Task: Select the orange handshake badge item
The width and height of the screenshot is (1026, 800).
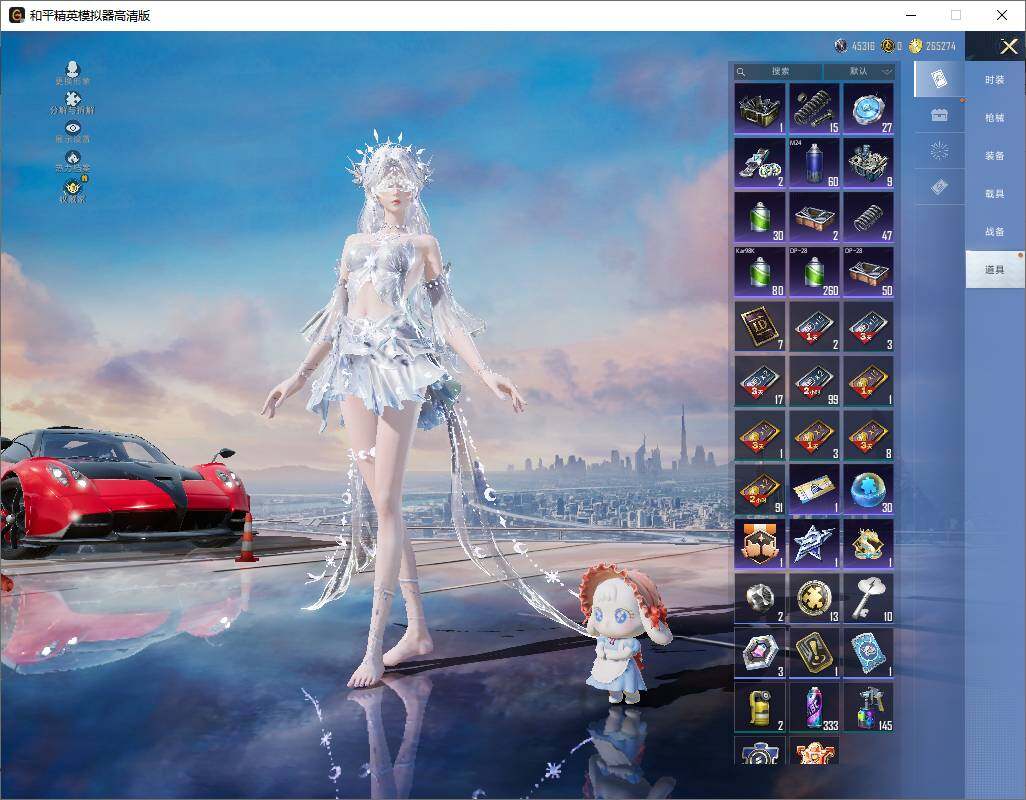Action: (760, 544)
